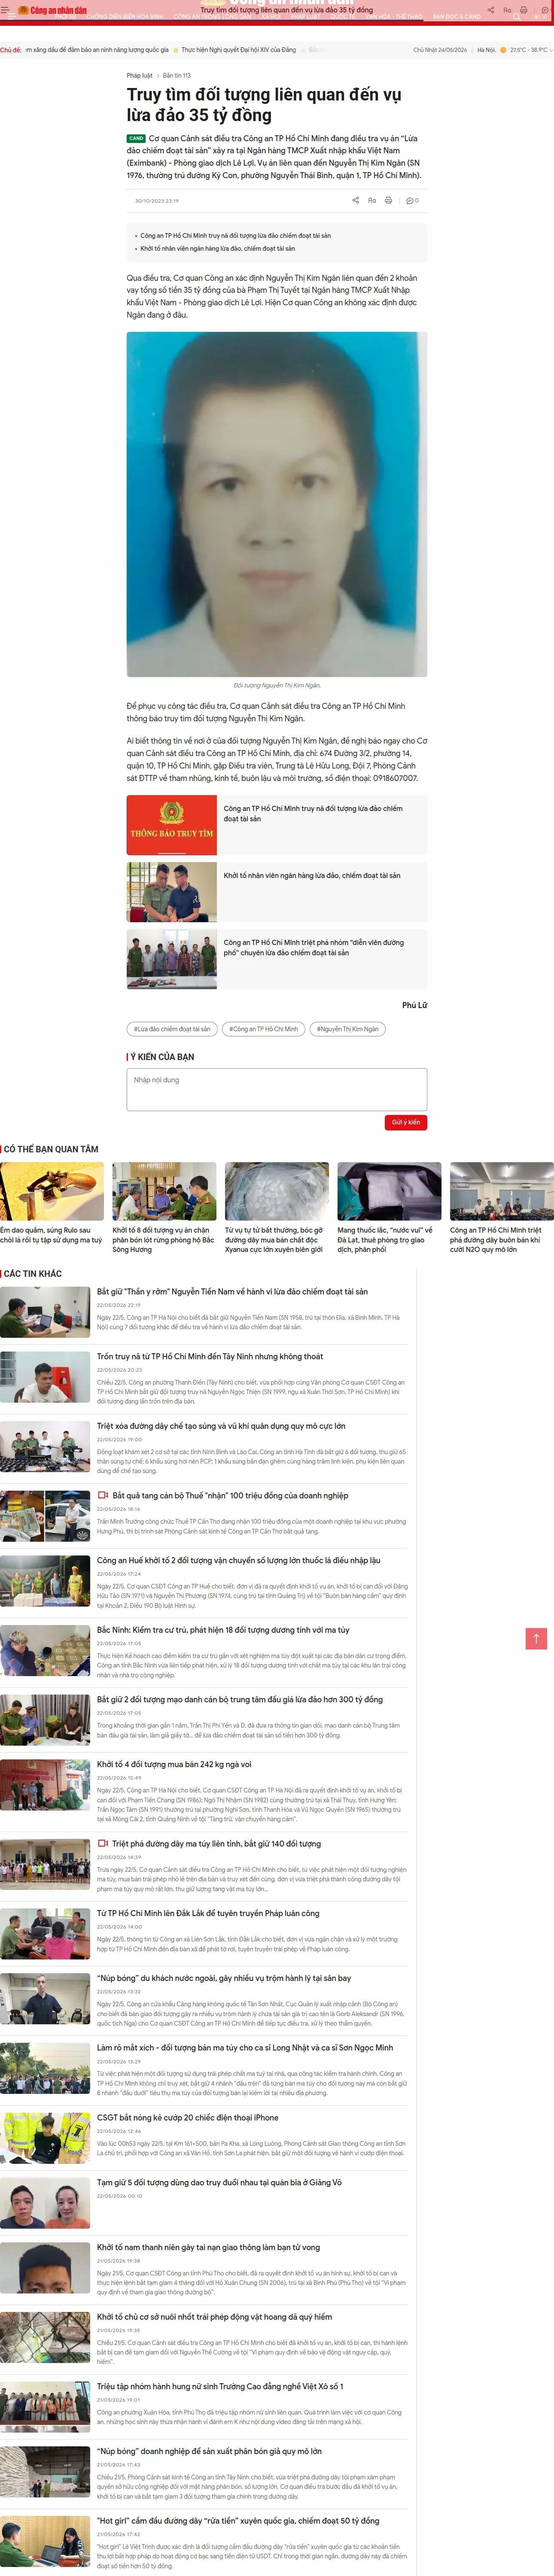Open bullet link 'Khởi tố nhân viên ngân hàng lừa đảo'
The height and width of the screenshot is (2576, 554).
click(218, 248)
